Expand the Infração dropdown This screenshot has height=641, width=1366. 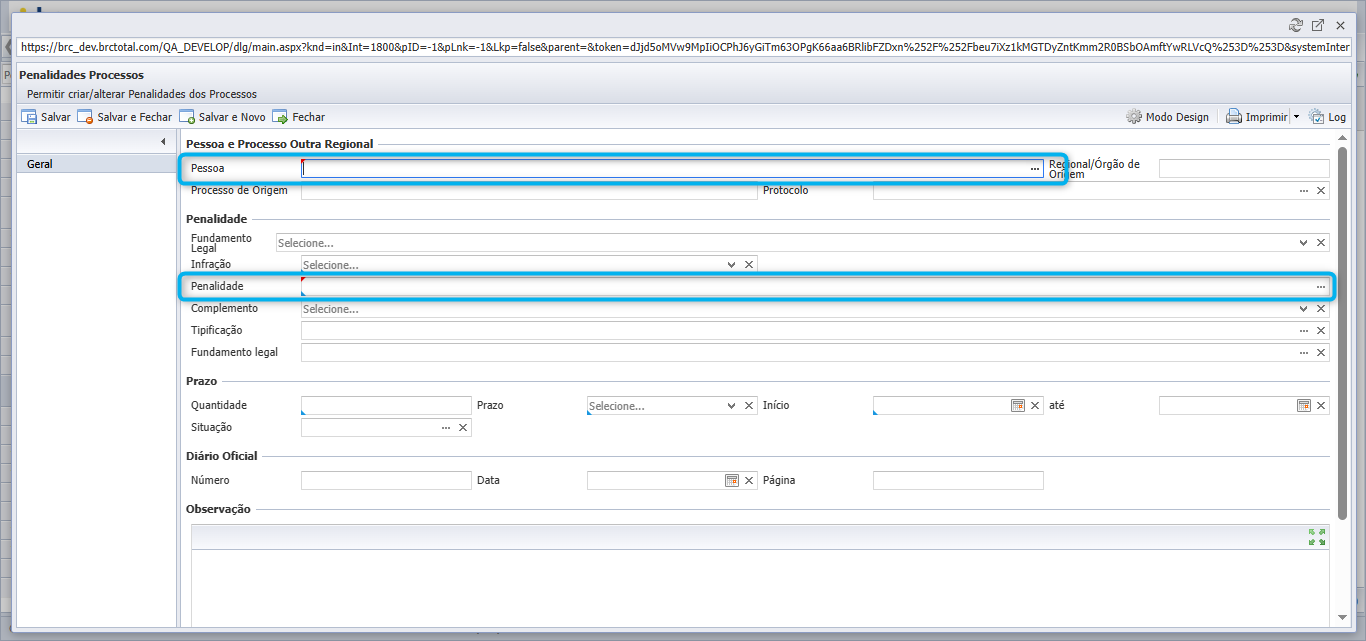(732, 265)
